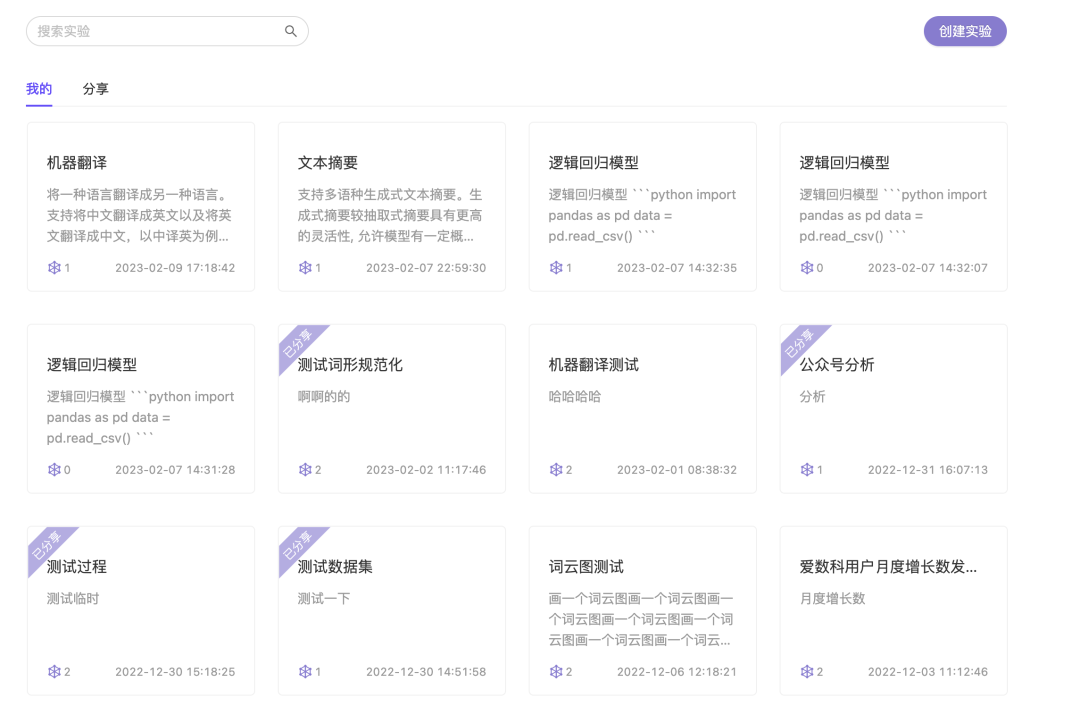
Task: Click the model icon dated 2023-02-07 22:59:30
Action: tap(305, 267)
